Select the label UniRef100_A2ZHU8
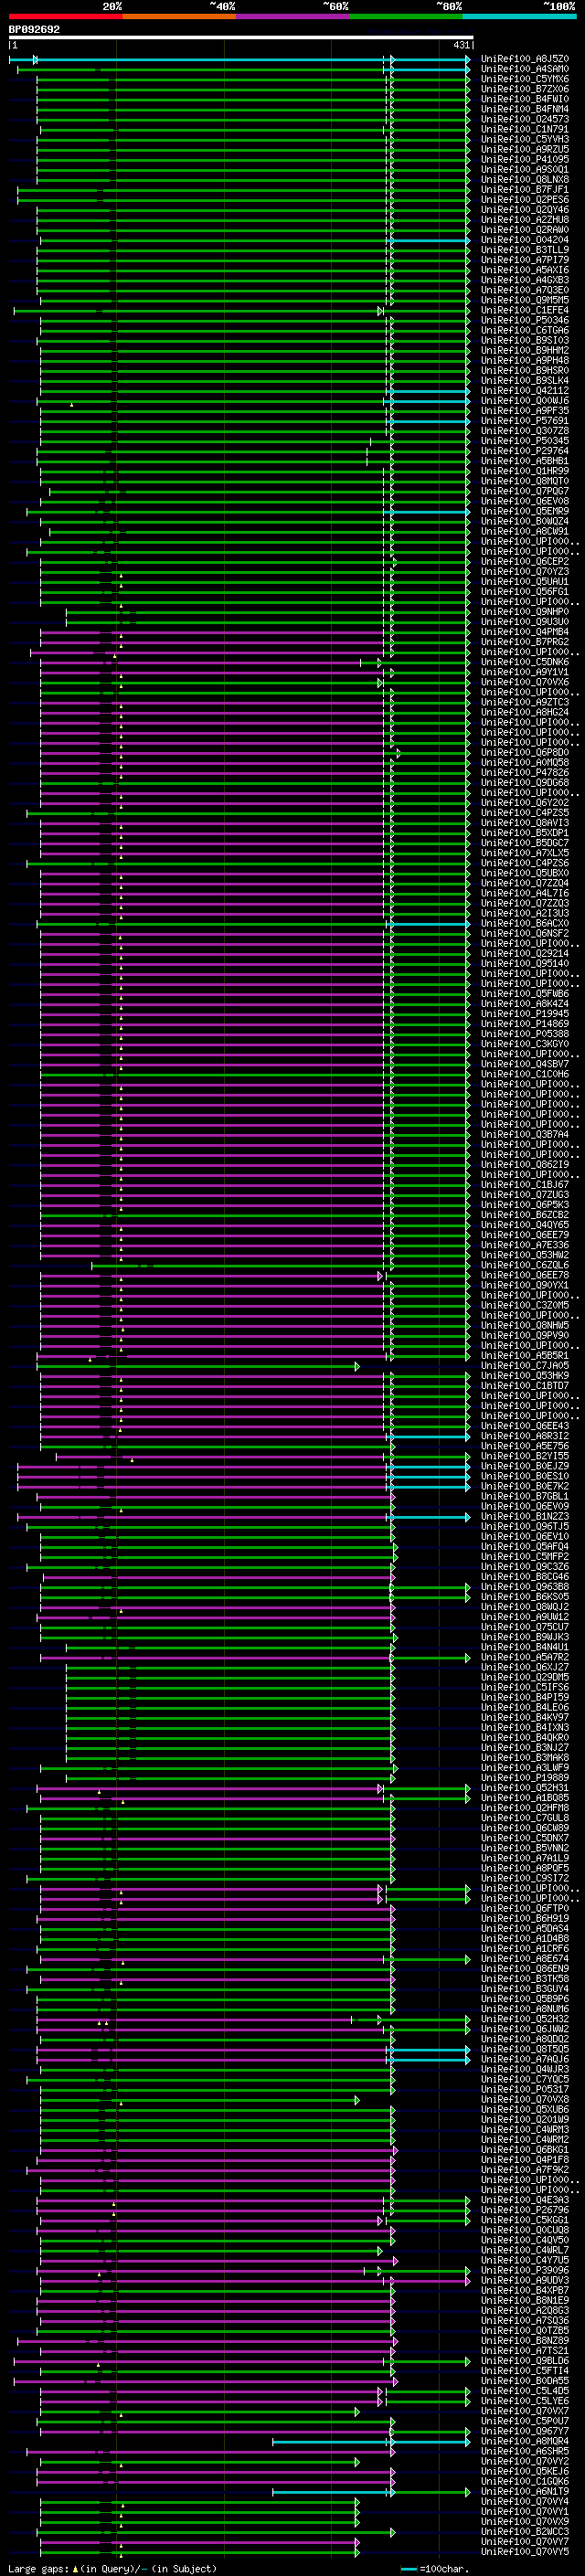The image size is (585, 2576). (x=525, y=220)
